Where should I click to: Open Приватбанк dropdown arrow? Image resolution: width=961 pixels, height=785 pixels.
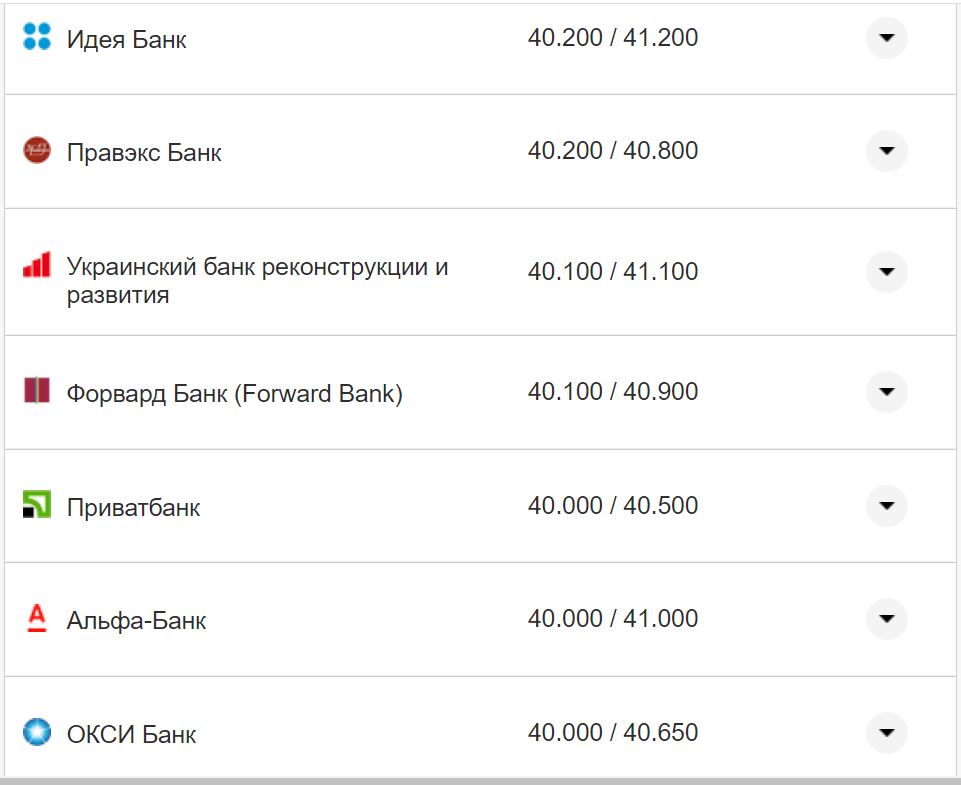coord(886,506)
